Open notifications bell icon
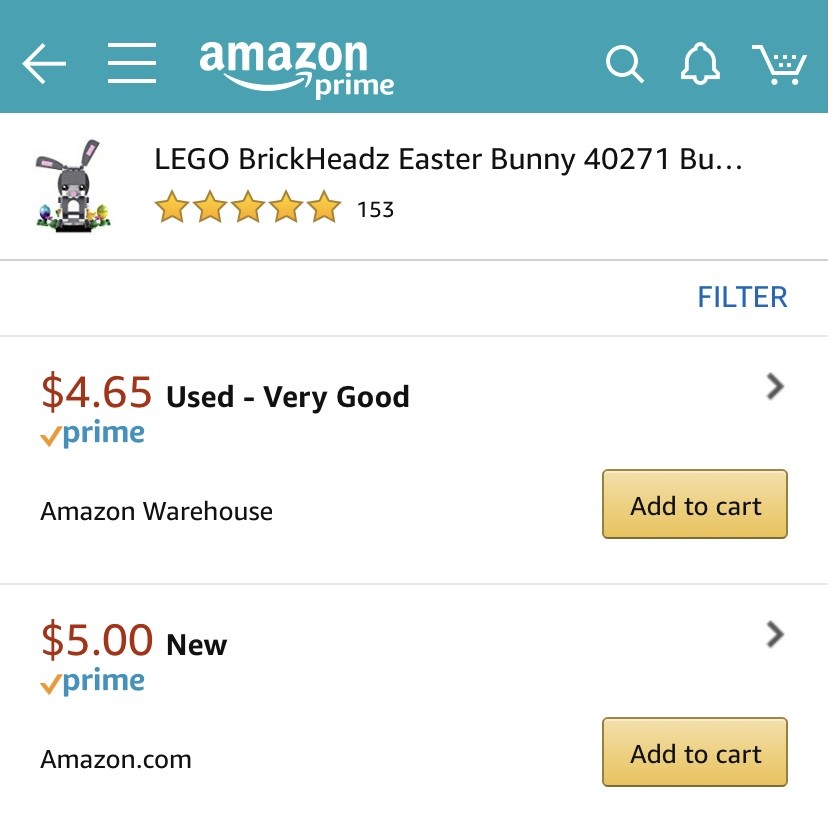The image size is (828, 823). 700,65
